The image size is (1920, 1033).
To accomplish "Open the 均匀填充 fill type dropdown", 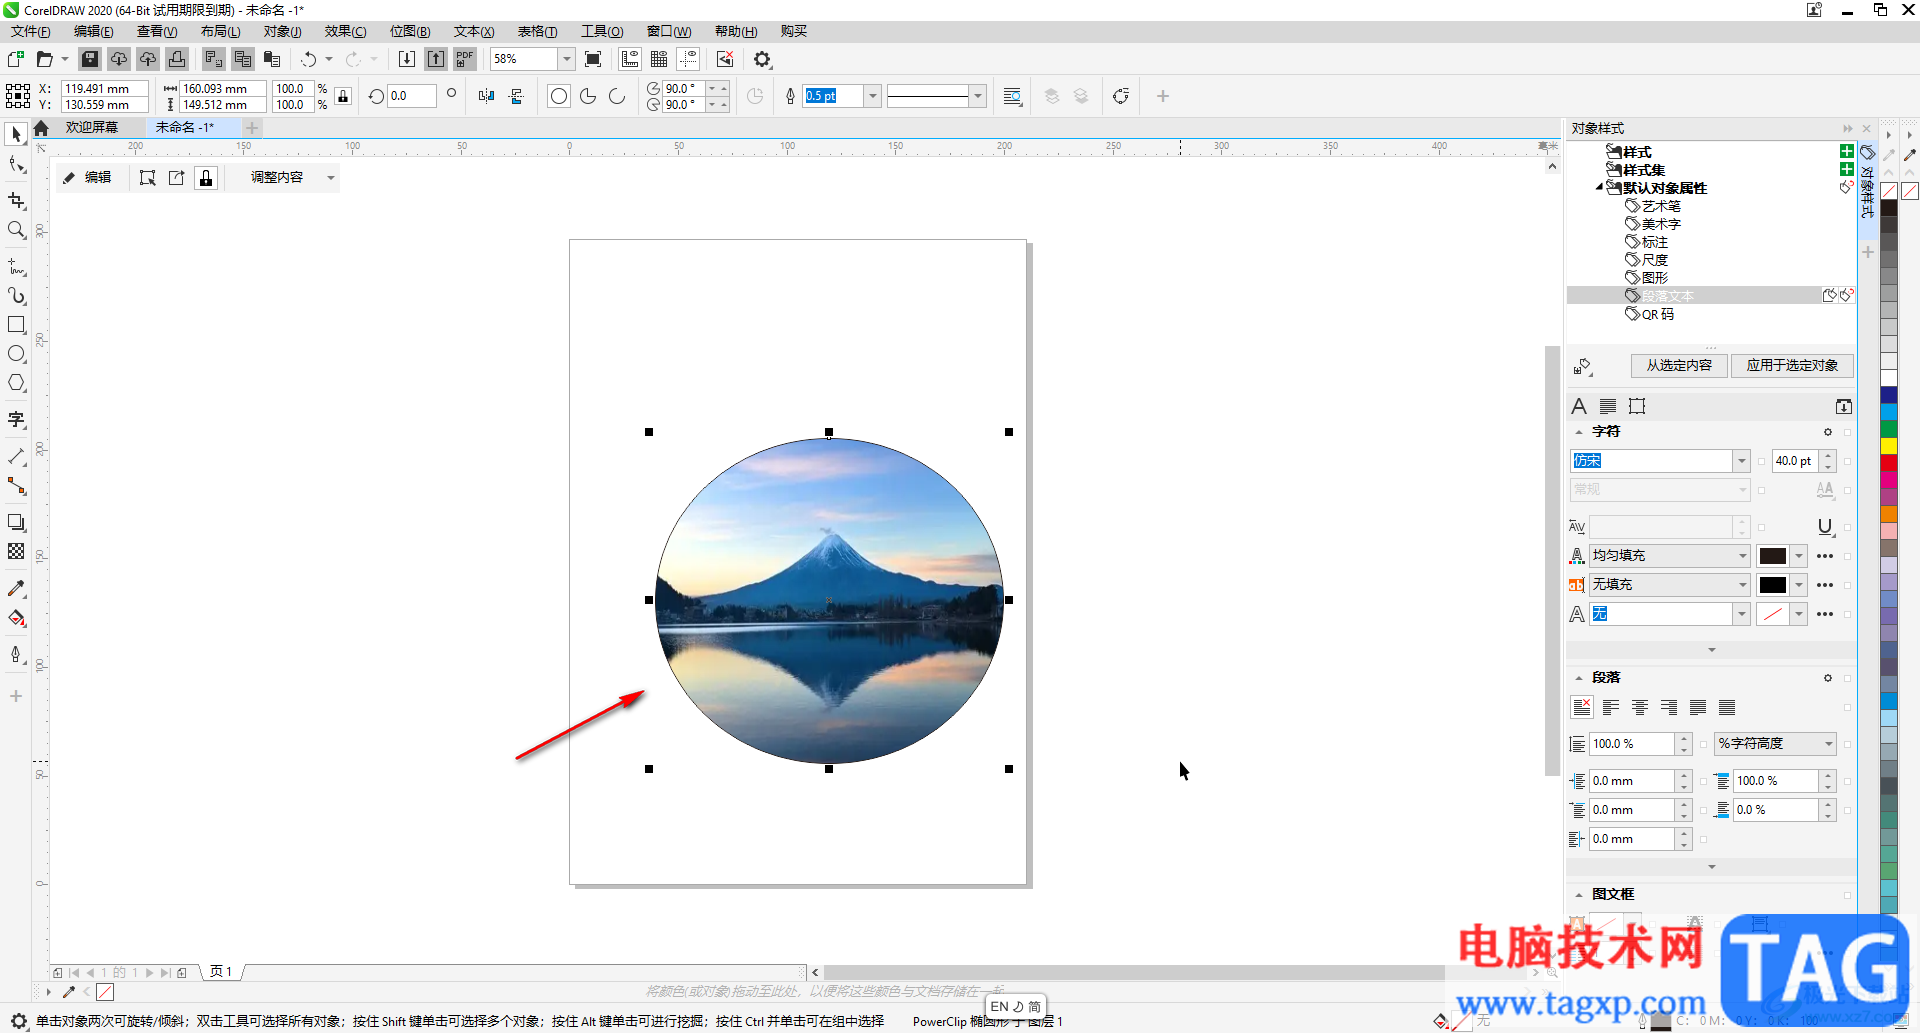I will [1742, 556].
